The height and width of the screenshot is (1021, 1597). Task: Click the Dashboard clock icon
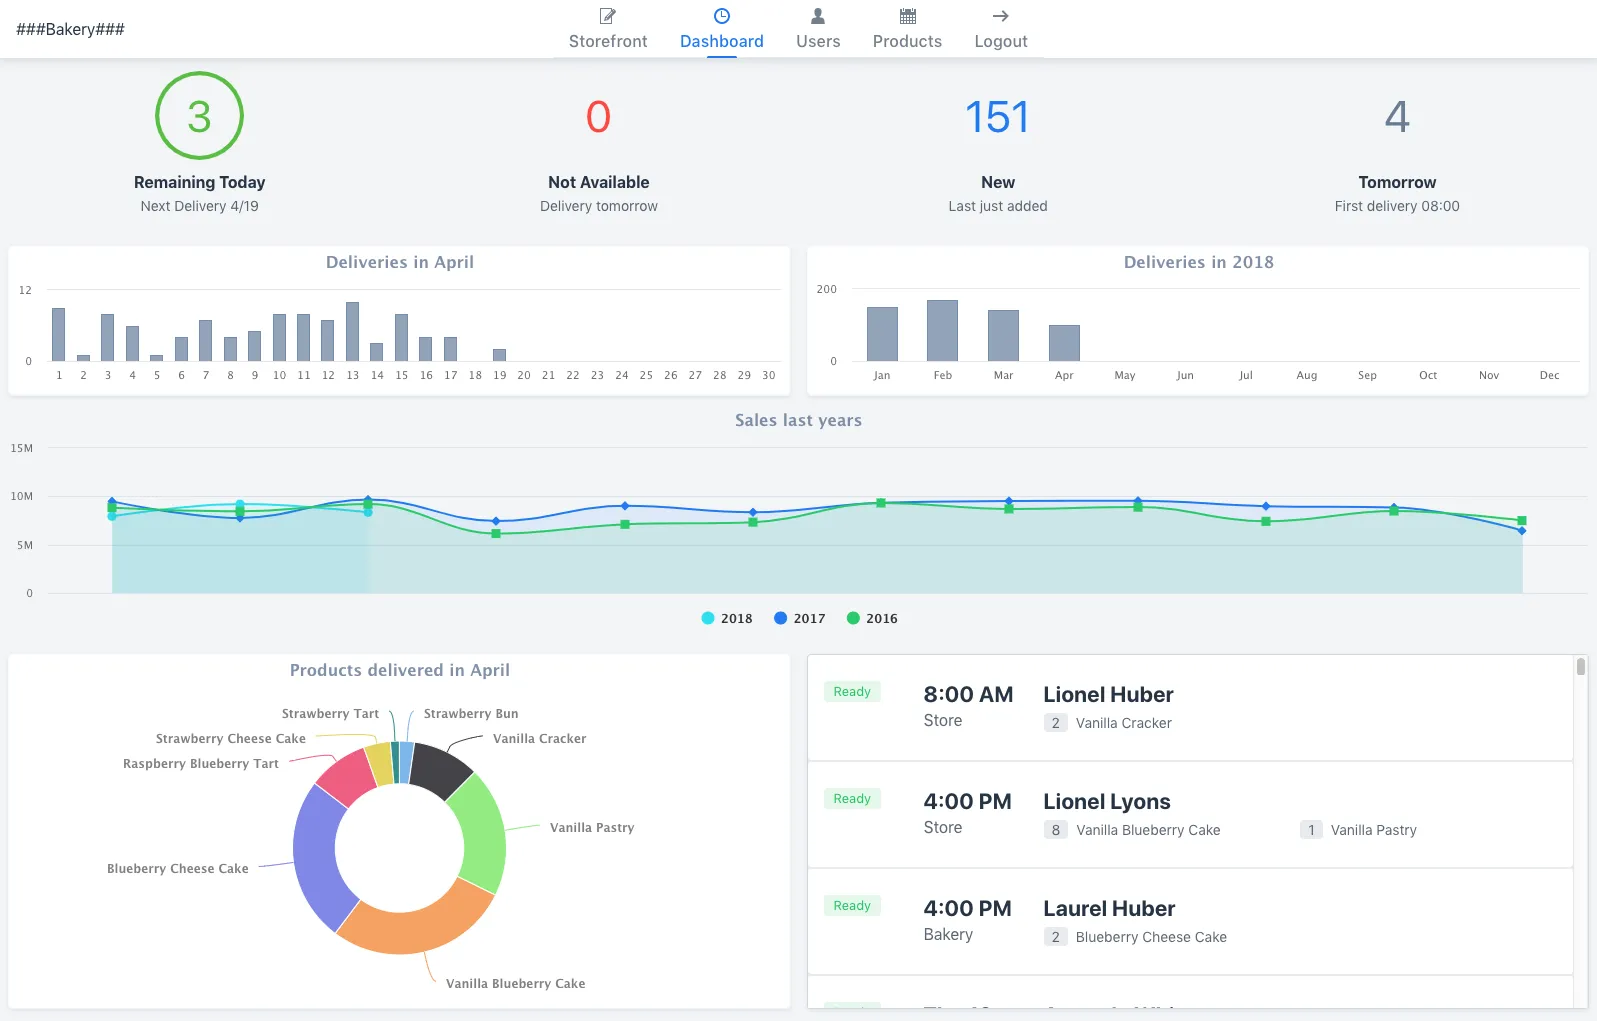point(721,16)
